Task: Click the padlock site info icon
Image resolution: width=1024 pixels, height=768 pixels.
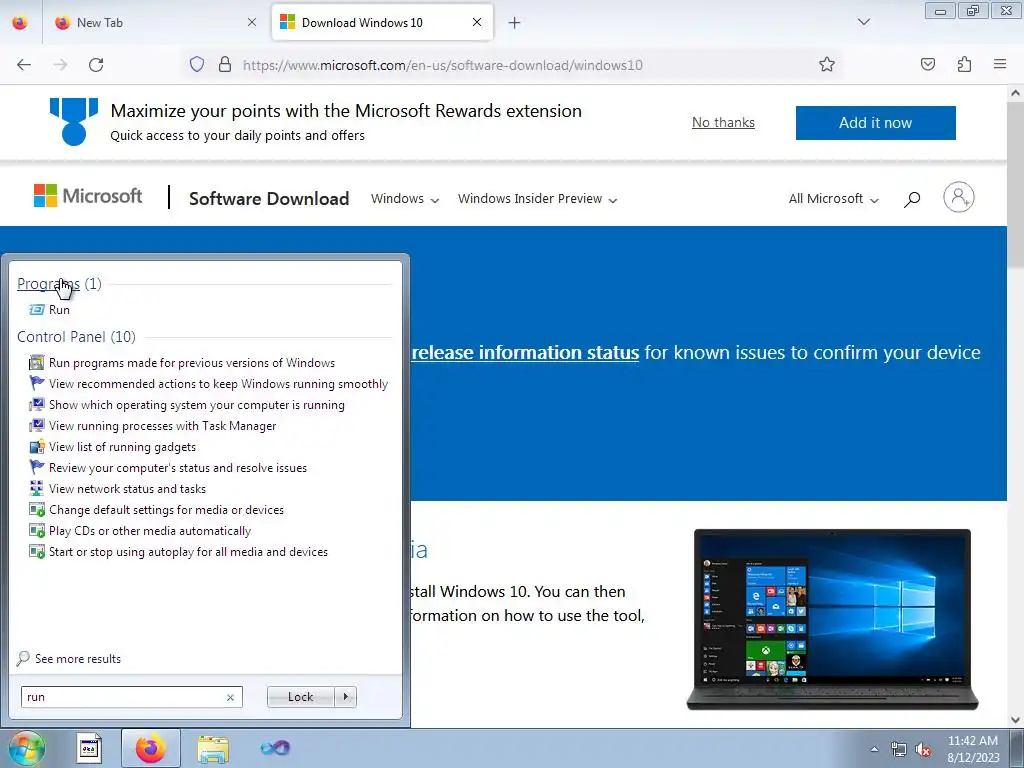Action: 225,64
